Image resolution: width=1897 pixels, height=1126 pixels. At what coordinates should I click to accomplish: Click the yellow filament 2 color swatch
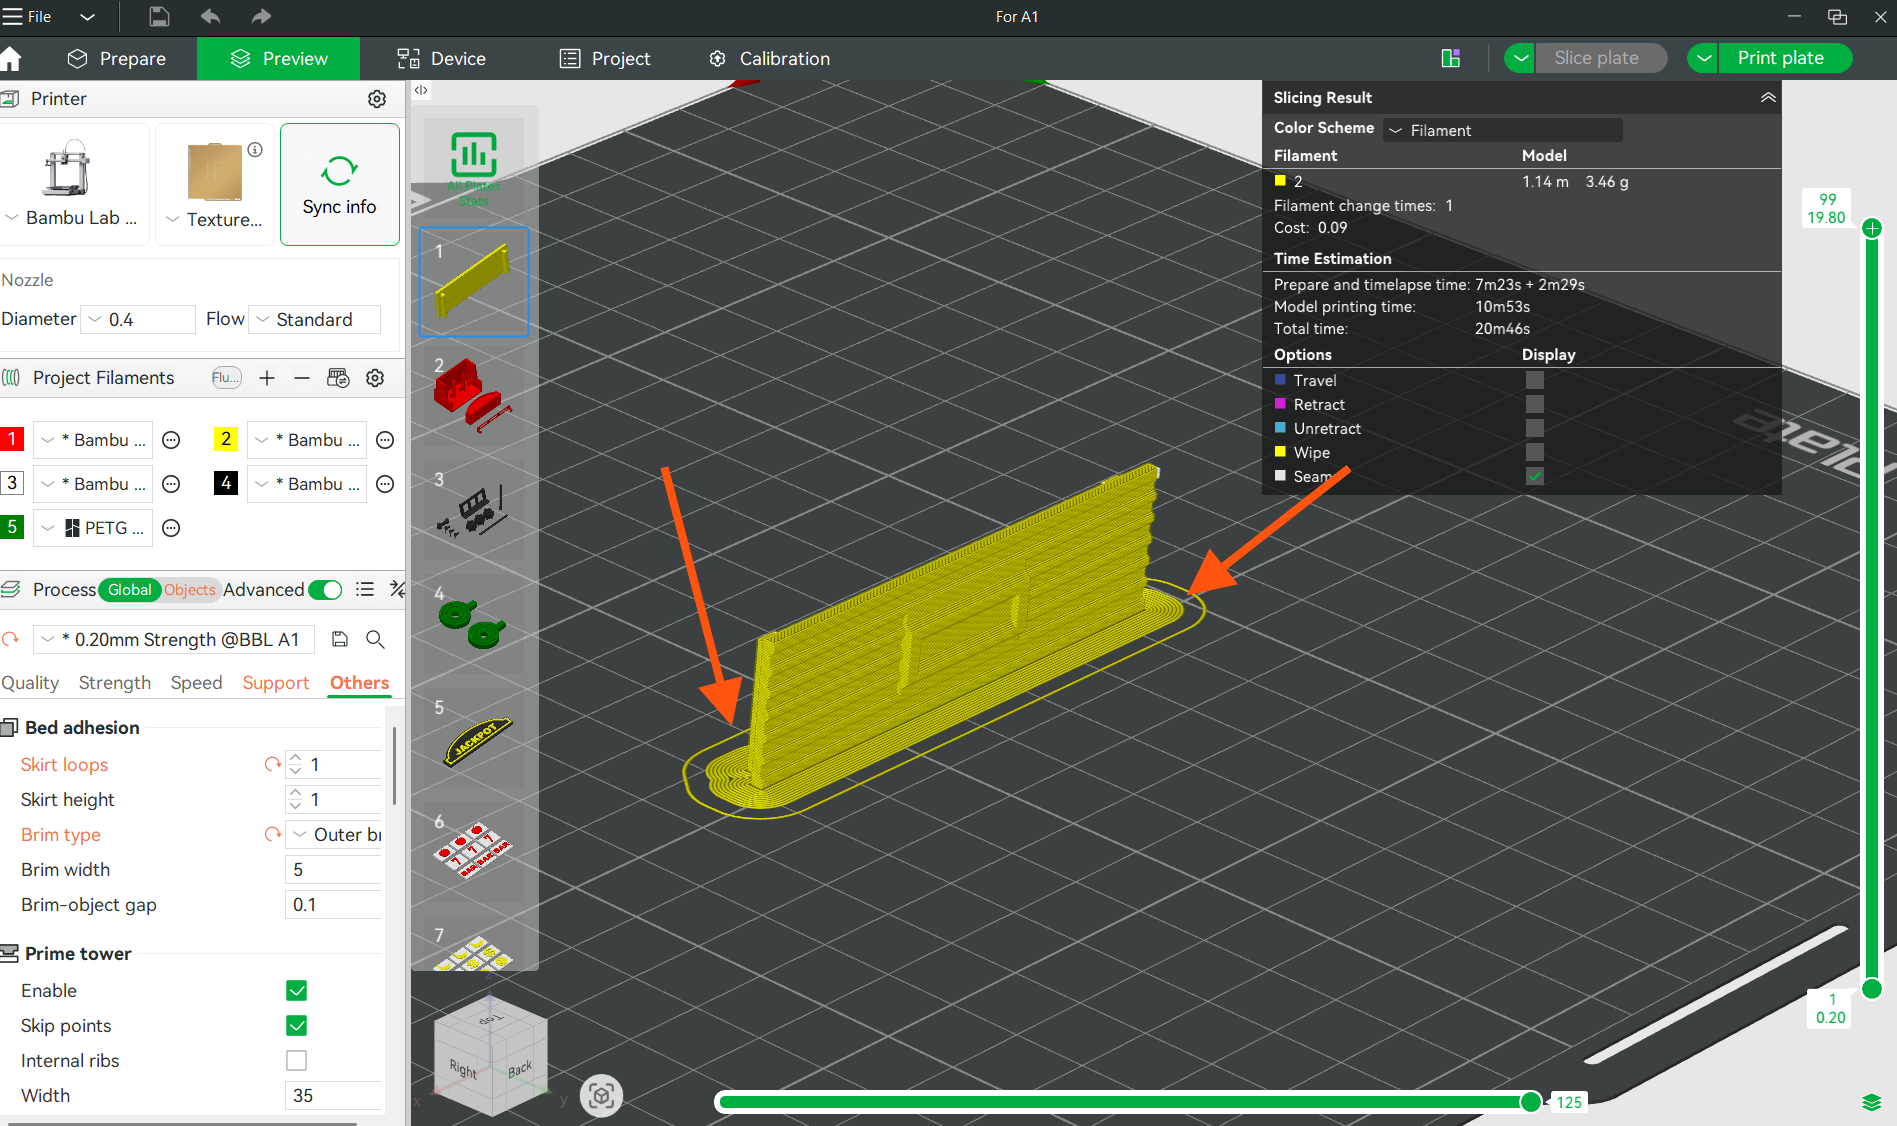[226, 439]
